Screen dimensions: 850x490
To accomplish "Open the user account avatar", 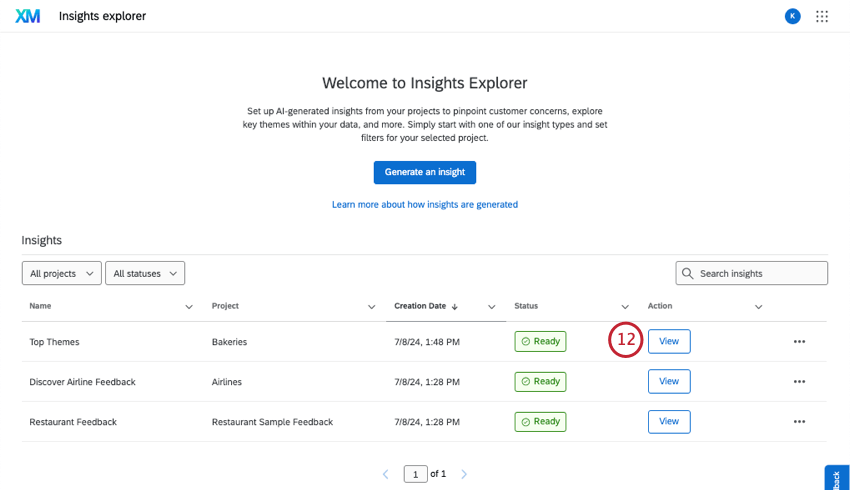I will (x=793, y=16).
